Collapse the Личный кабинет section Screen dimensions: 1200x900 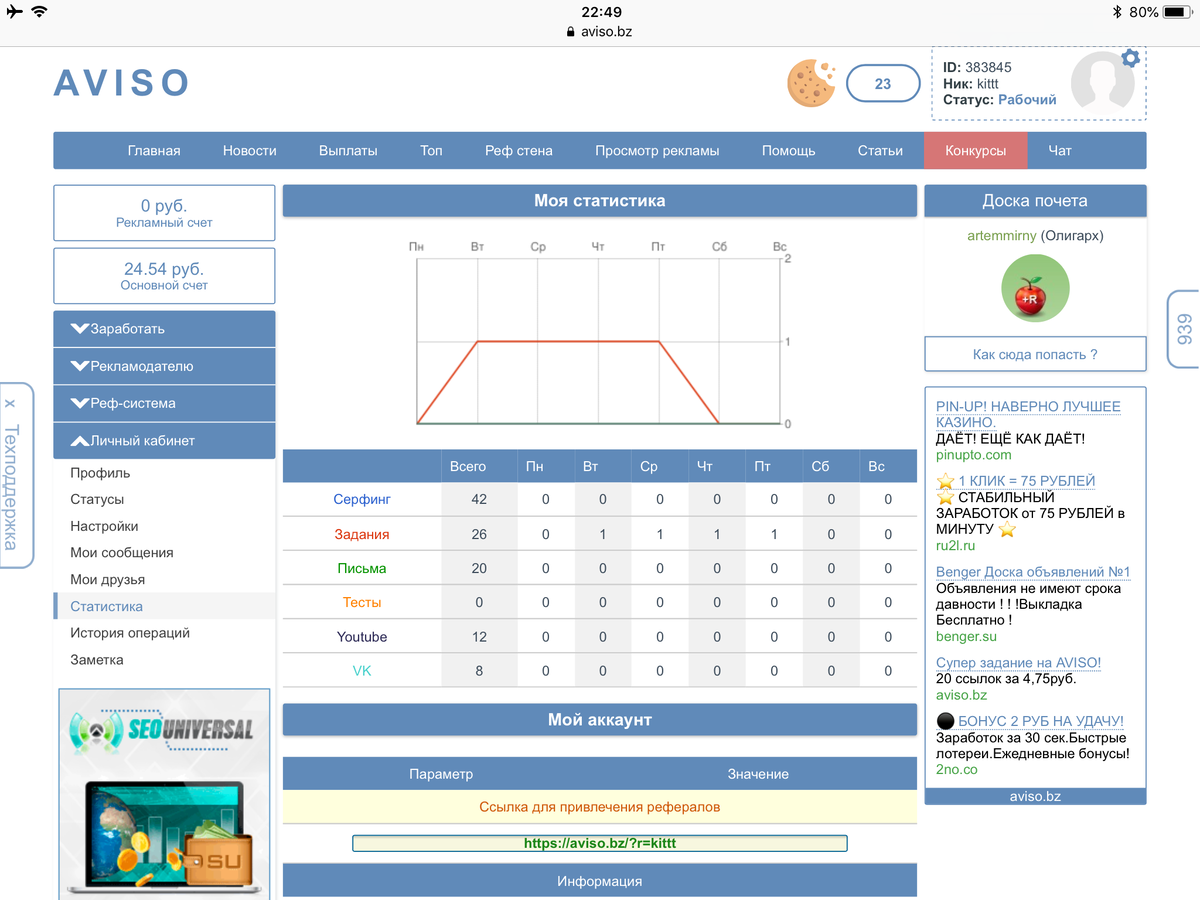pos(164,440)
